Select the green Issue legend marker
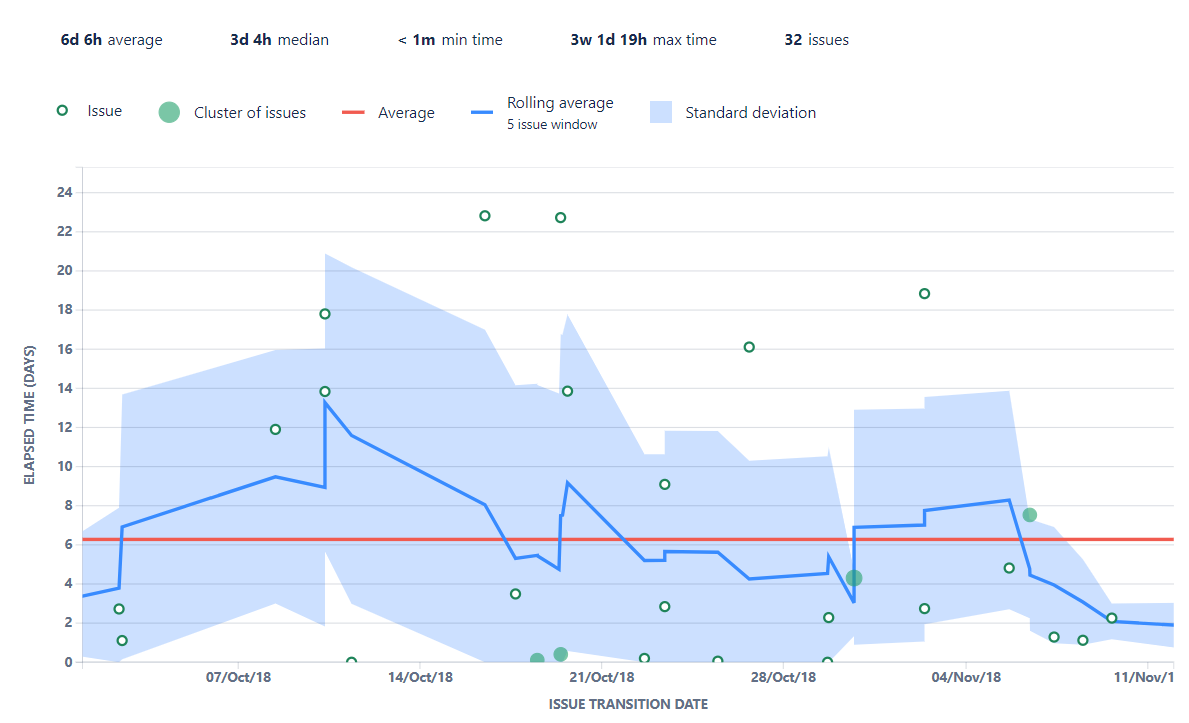Viewport: 1189px width, 723px height. tap(64, 112)
